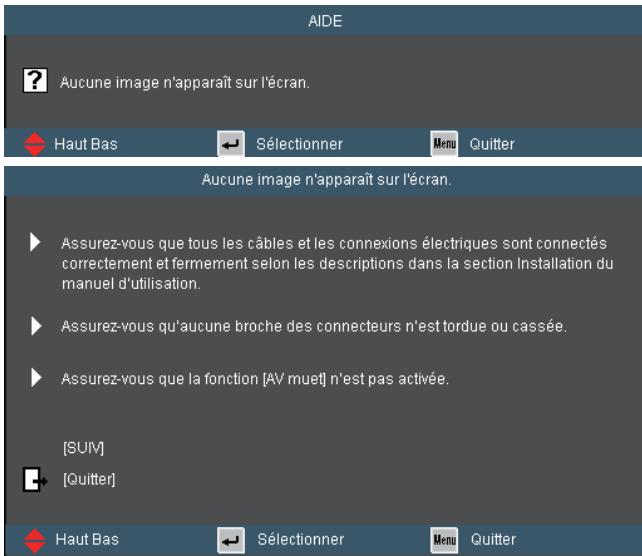This screenshot has height=556, width=642.
Task: Click the Enter key icon in bottom bar
Action: pos(231,540)
